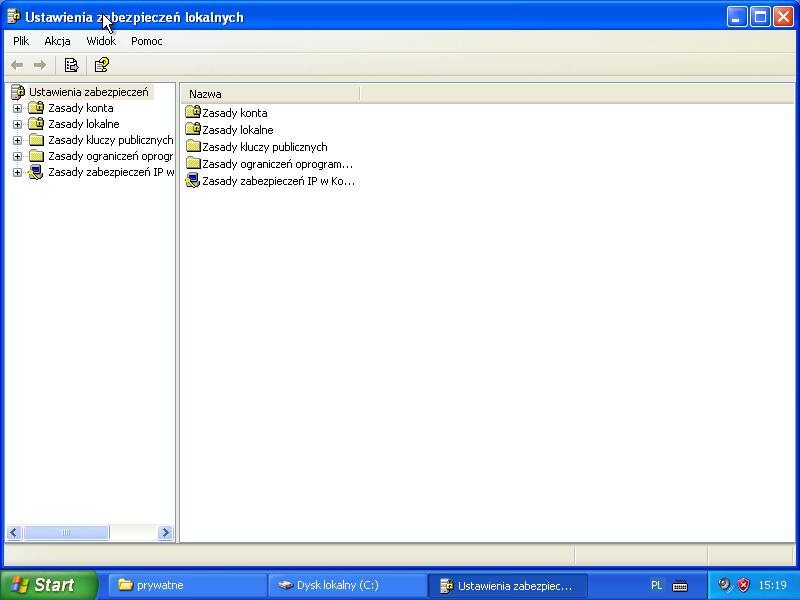Click the Export List toolbar icon
800x600 pixels.
click(x=71, y=65)
